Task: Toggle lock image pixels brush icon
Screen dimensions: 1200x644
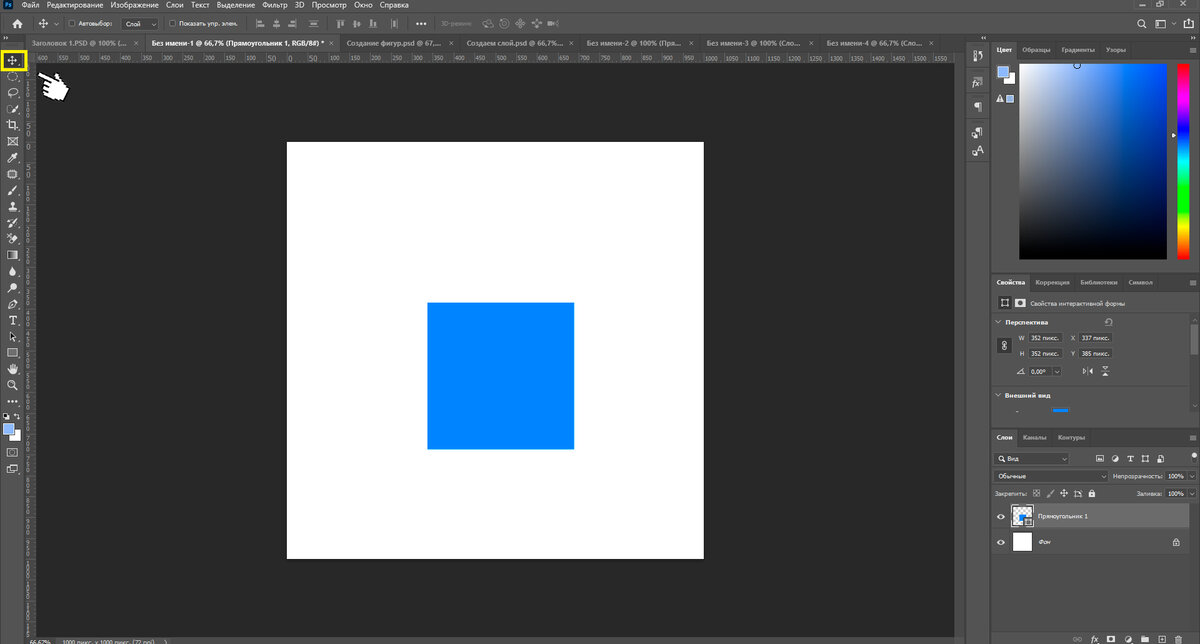Action: pos(1050,494)
